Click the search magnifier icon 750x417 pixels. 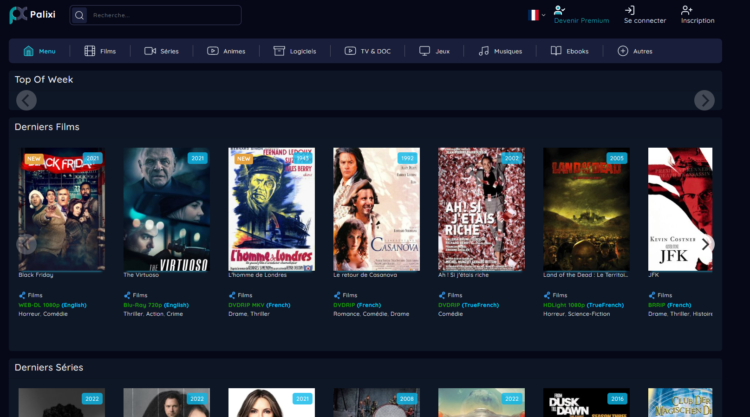(79, 15)
